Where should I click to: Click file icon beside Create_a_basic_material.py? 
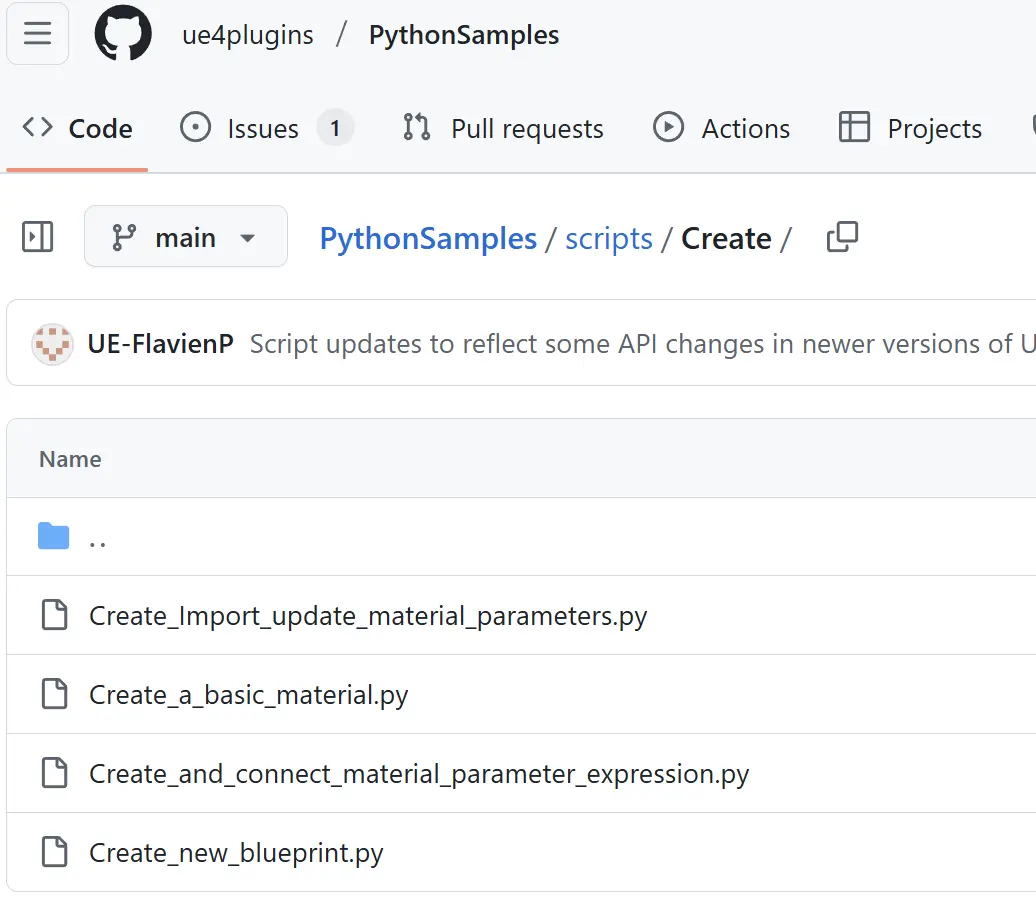[53, 695]
